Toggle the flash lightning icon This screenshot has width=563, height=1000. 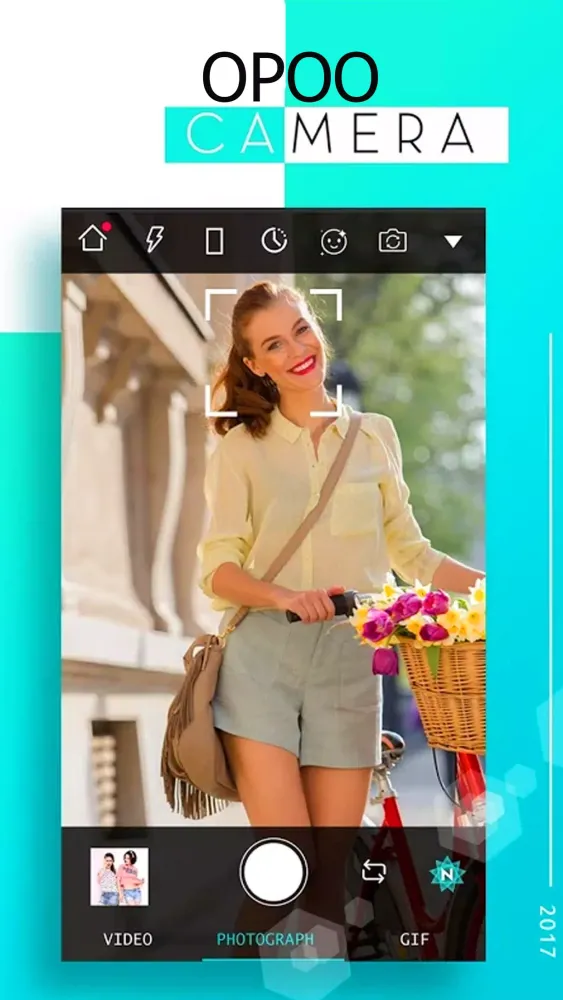(154, 240)
